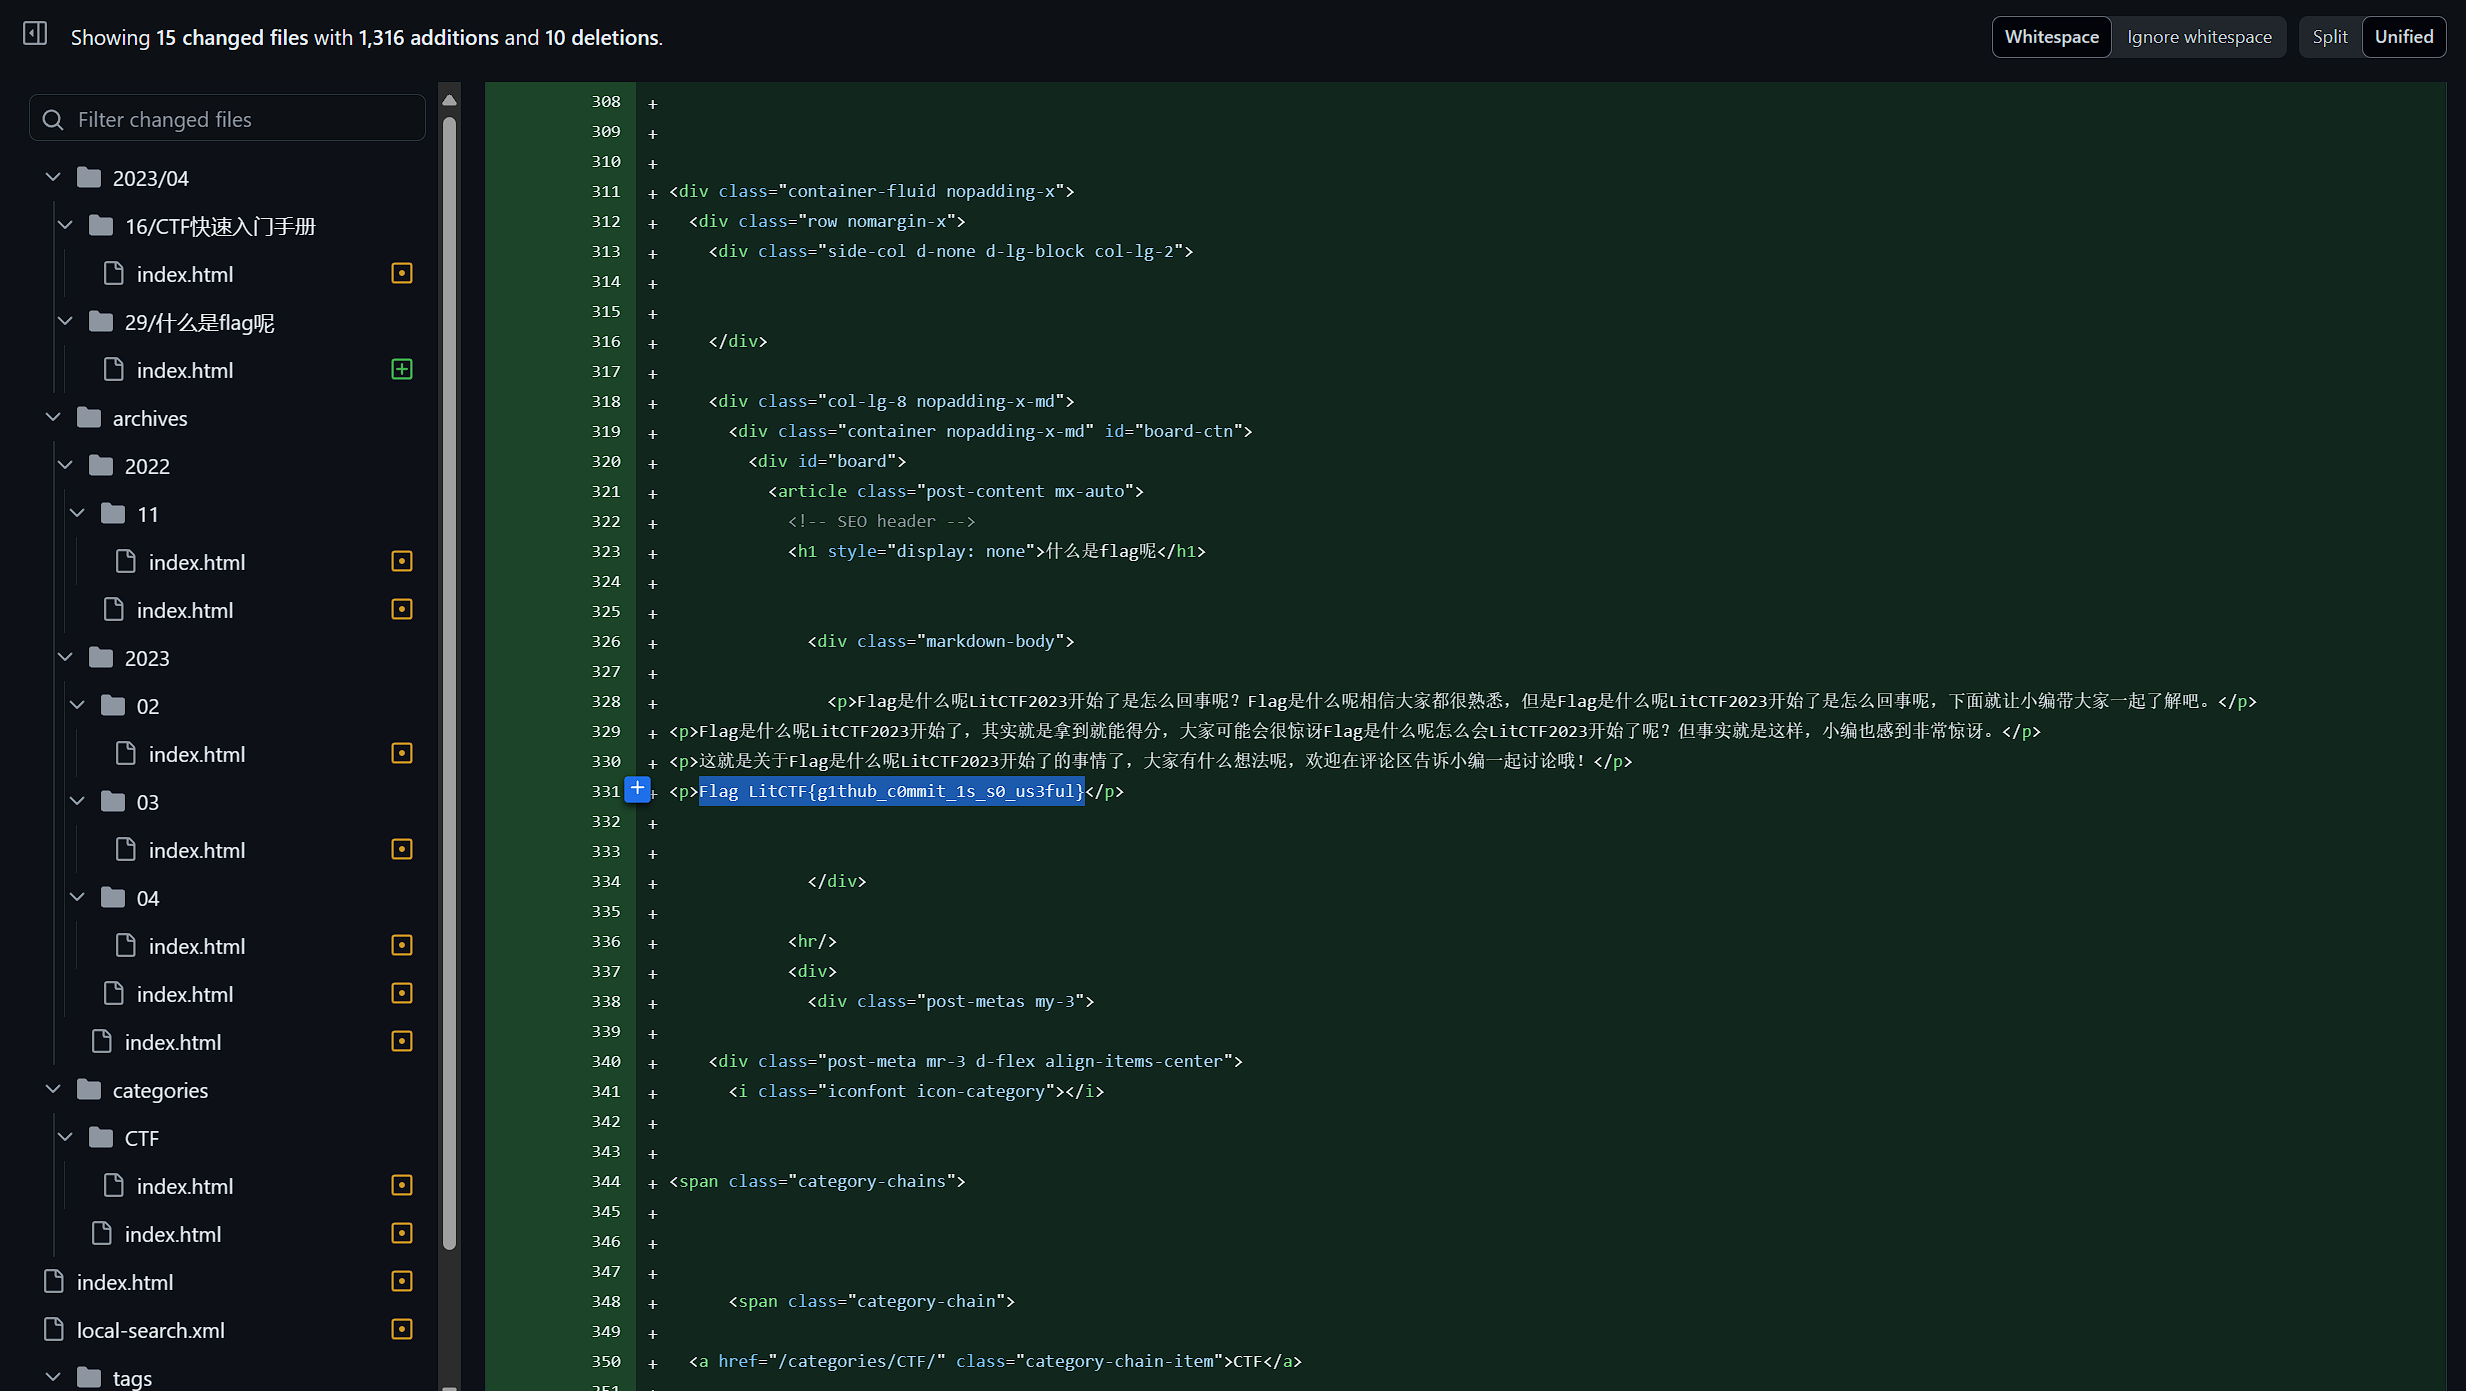Filter changed files input field
Screen dimensions: 2466x1391
click(228, 119)
